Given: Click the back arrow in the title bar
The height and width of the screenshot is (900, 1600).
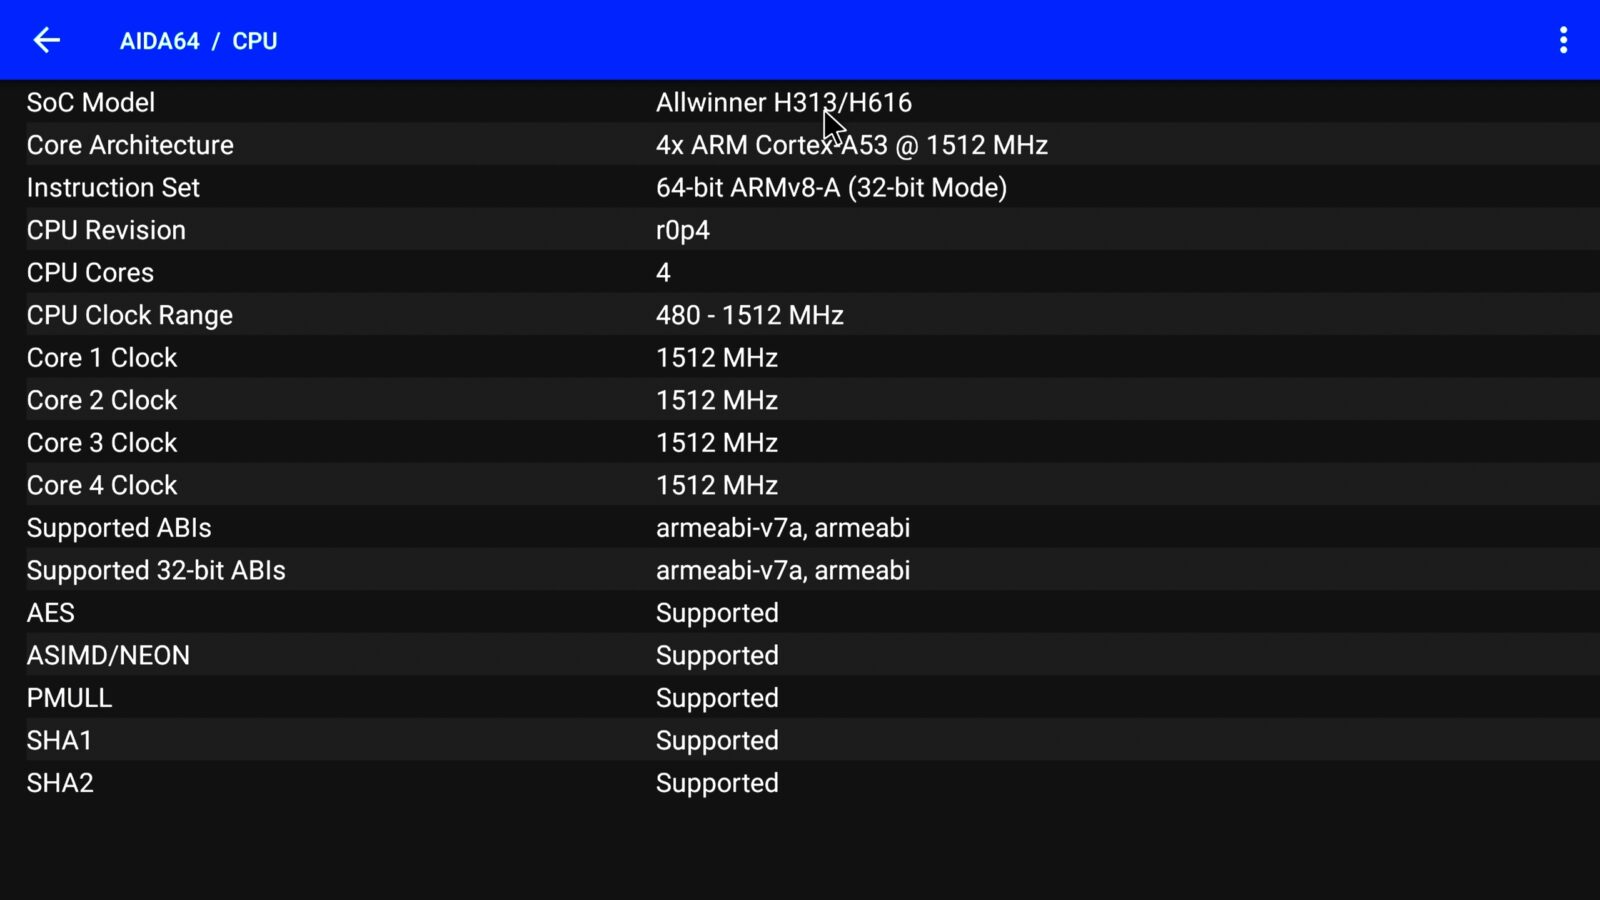Looking at the screenshot, I should [46, 40].
